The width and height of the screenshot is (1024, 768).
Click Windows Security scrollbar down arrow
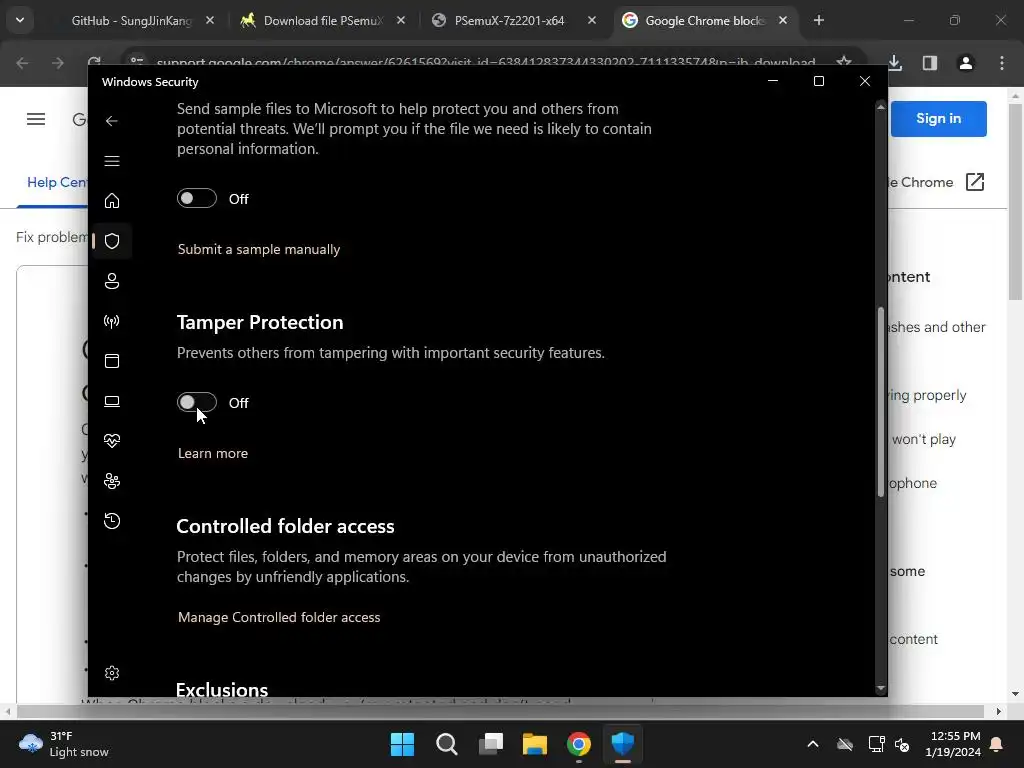click(x=880, y=688)
